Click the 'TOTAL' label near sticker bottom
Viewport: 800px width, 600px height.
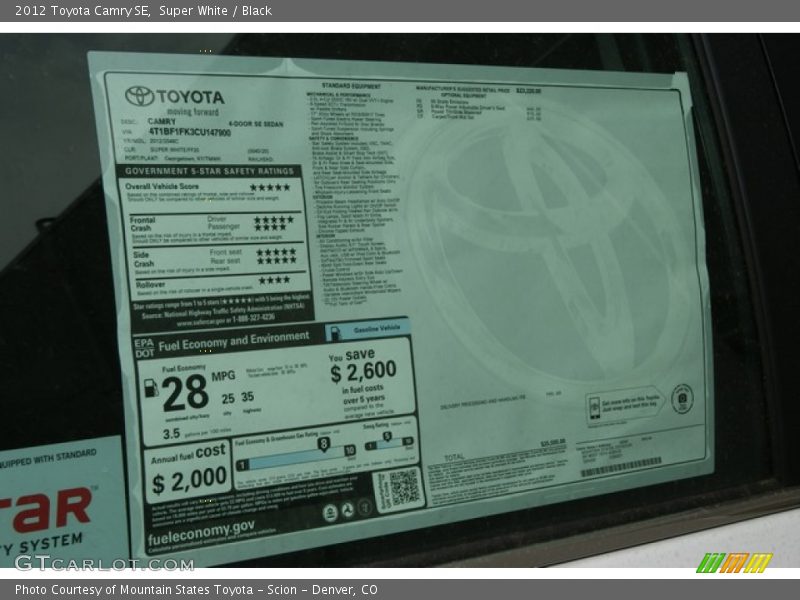(454, 458)
